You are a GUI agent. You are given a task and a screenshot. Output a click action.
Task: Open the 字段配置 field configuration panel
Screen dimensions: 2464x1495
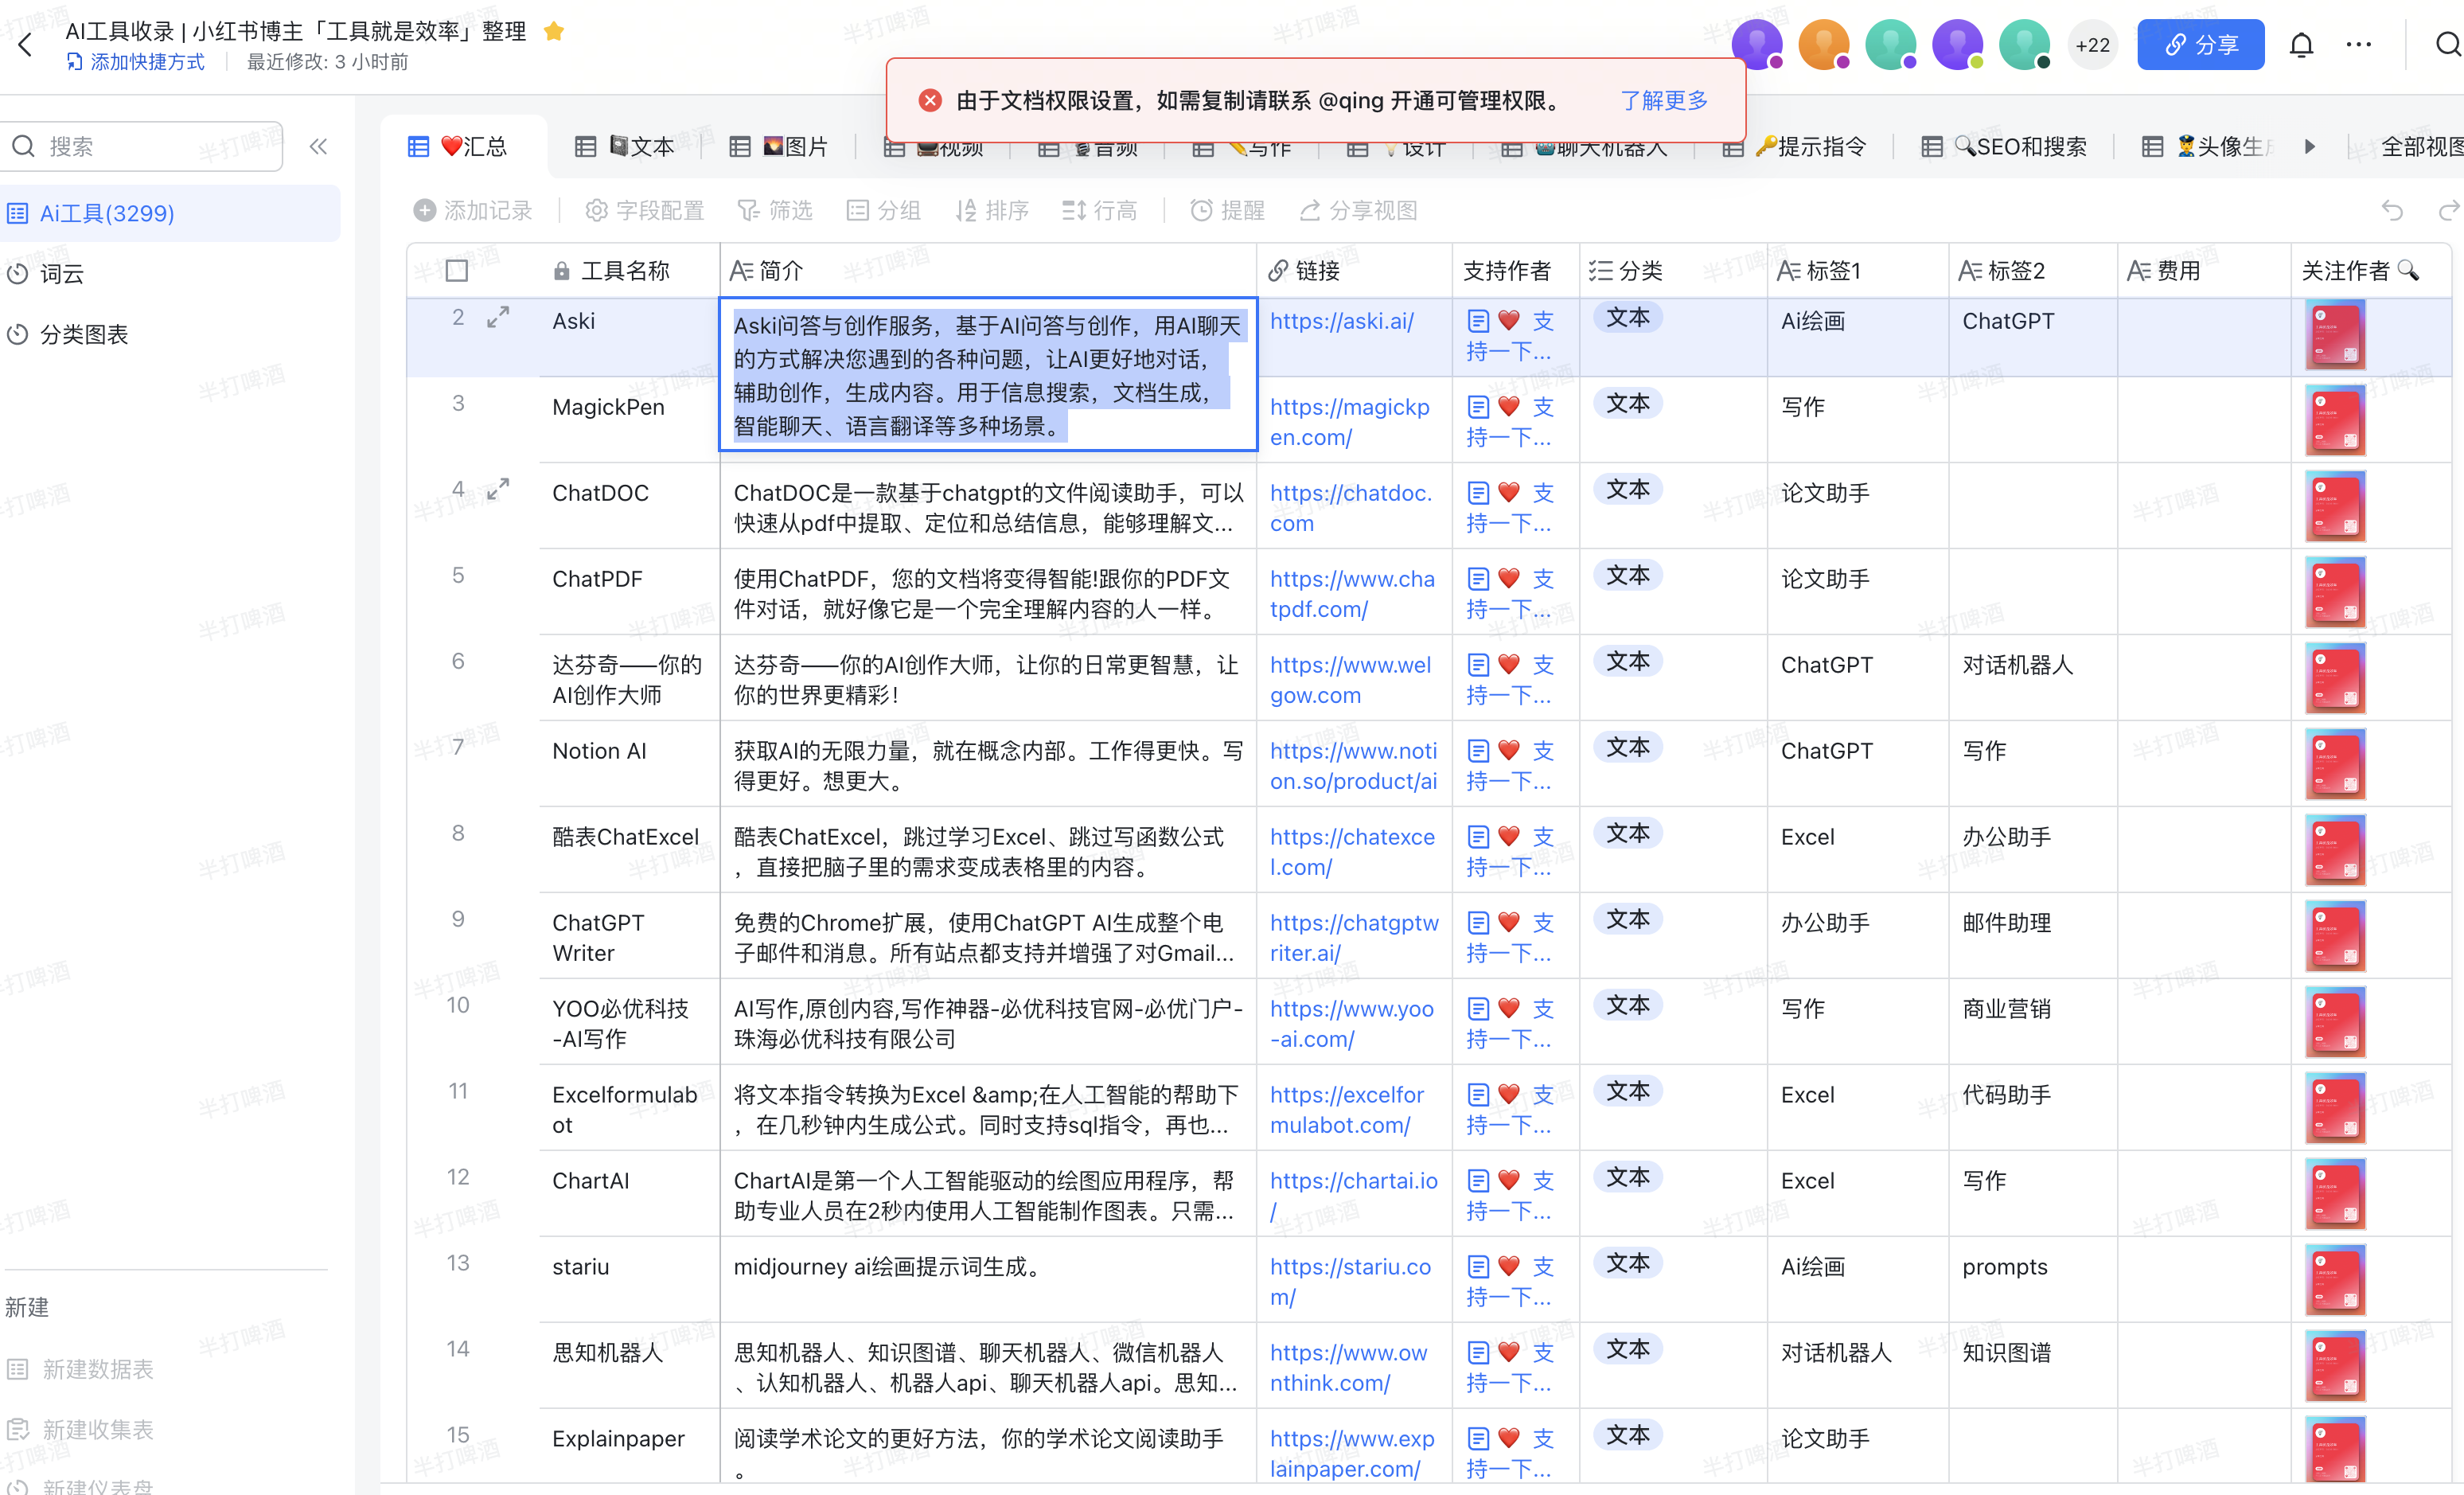tap(645, 210)
